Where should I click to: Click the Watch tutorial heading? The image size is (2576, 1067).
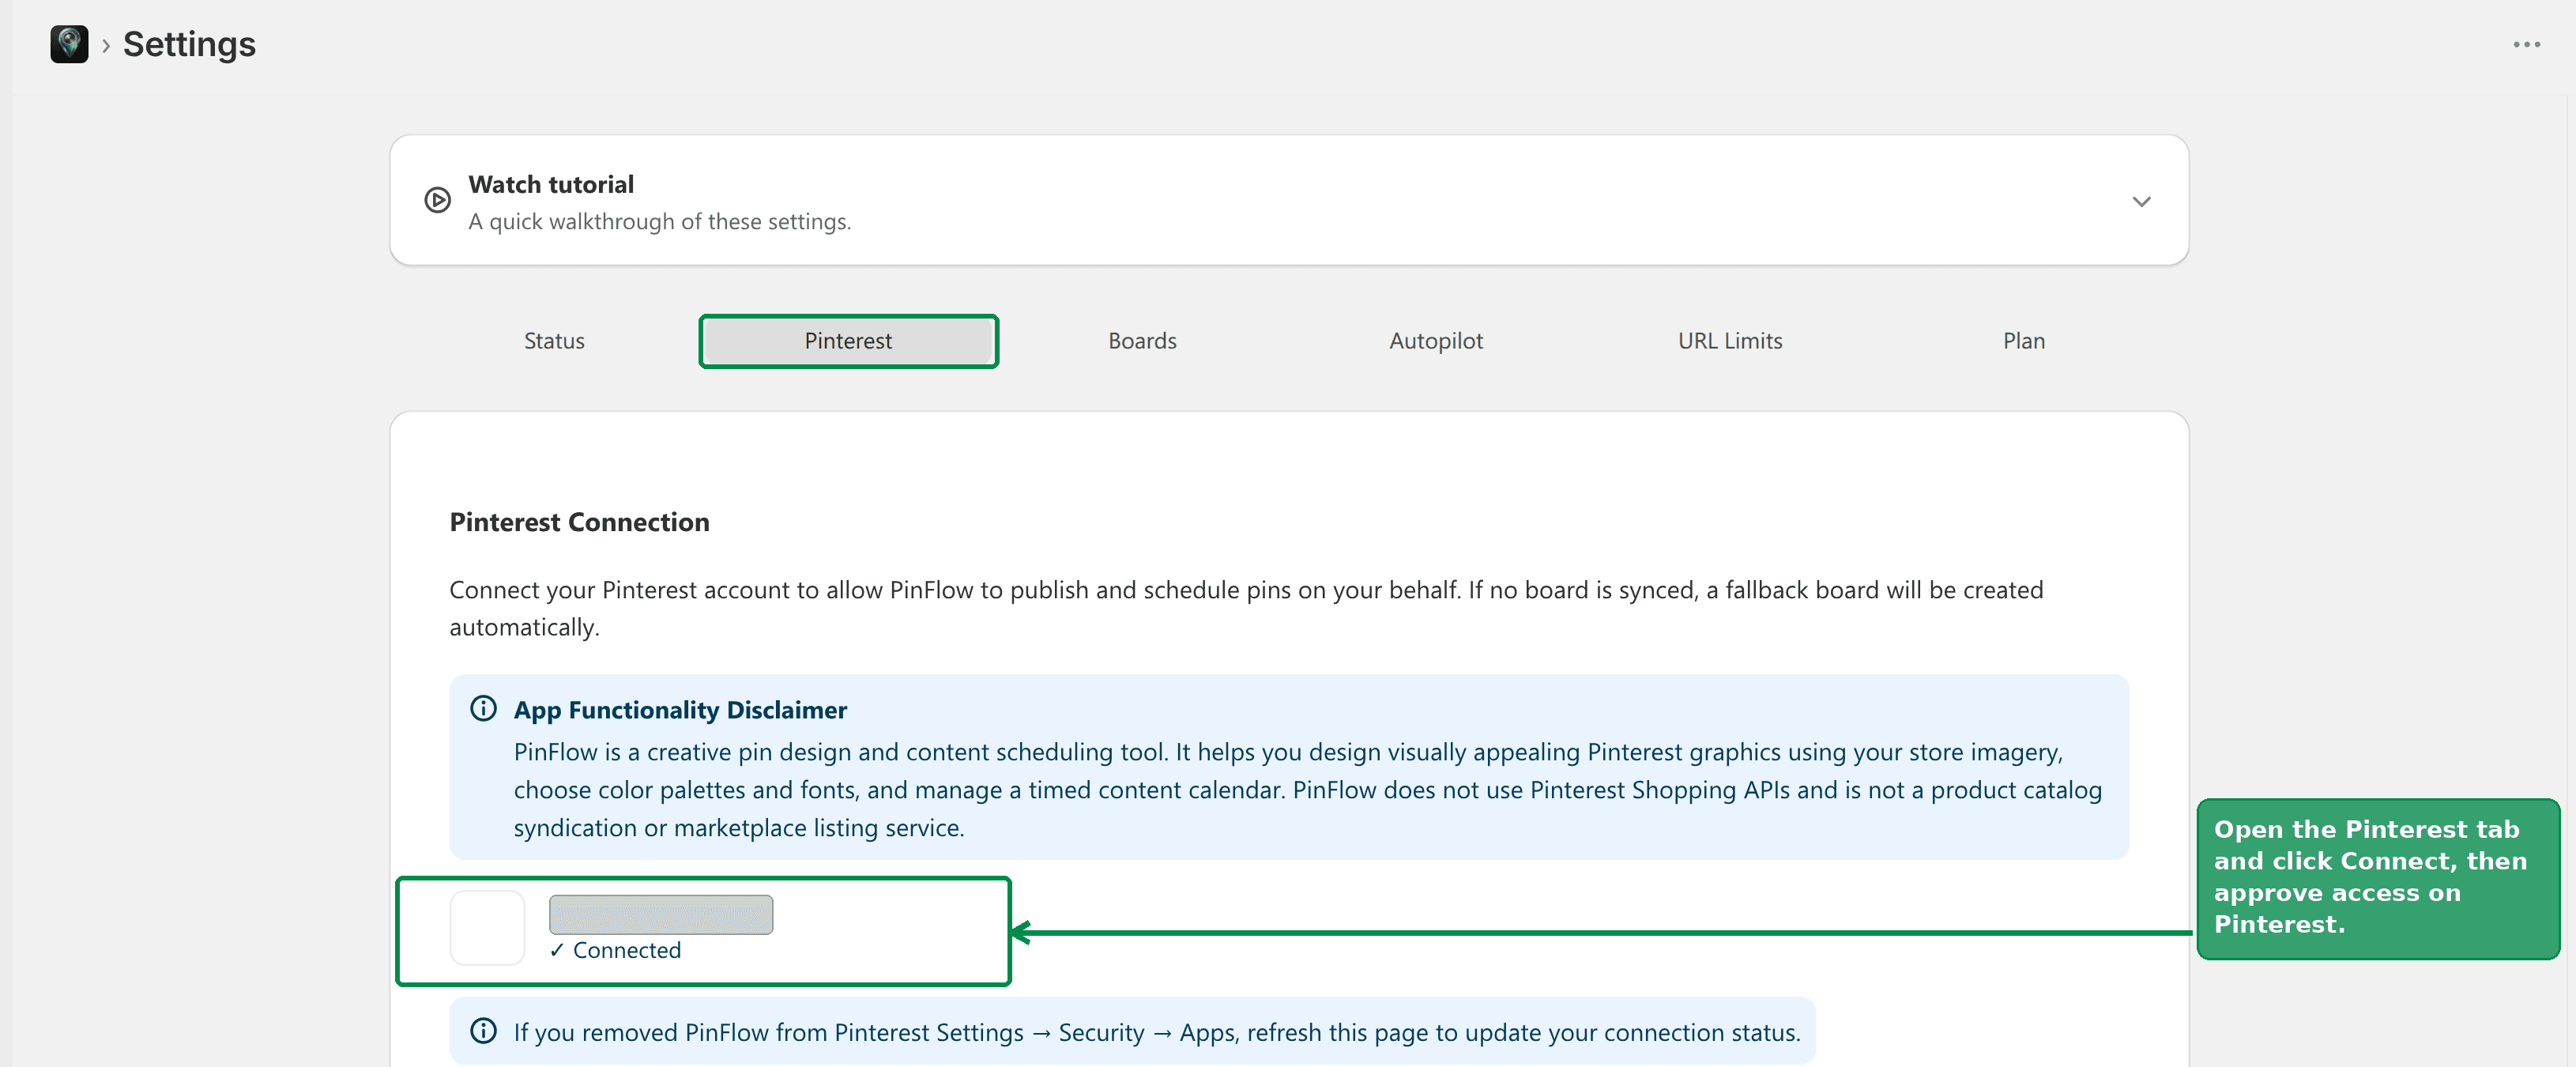coord(551,184)
